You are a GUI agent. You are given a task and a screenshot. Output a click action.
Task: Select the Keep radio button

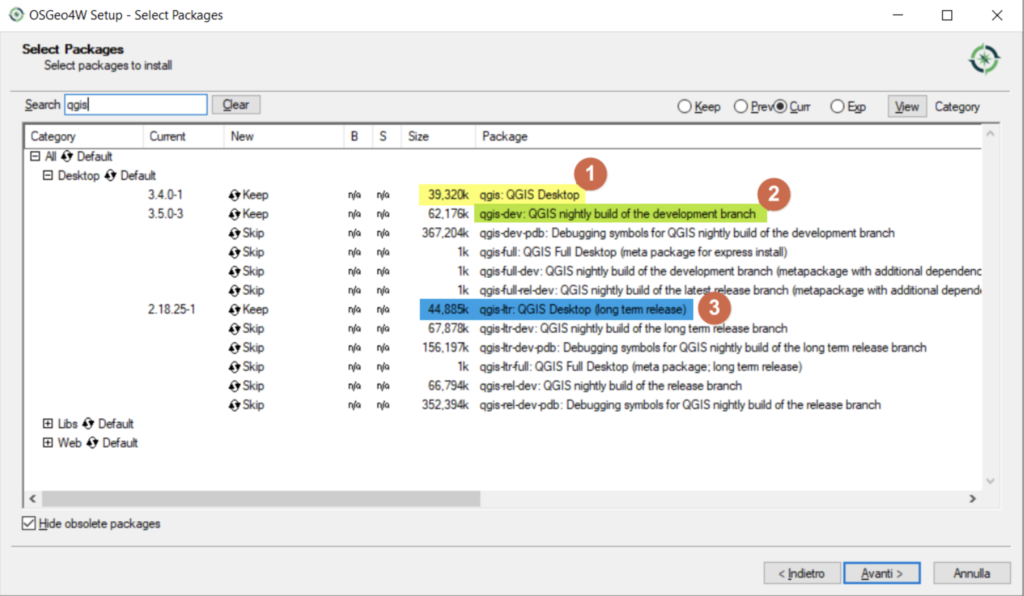(684, 106)
